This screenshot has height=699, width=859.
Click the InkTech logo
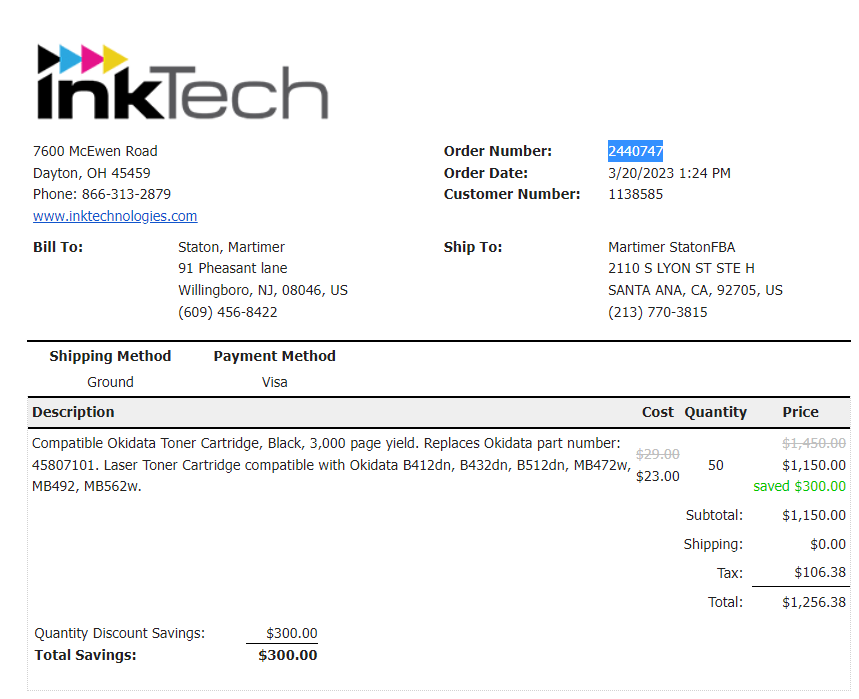(x=182, y=82)
